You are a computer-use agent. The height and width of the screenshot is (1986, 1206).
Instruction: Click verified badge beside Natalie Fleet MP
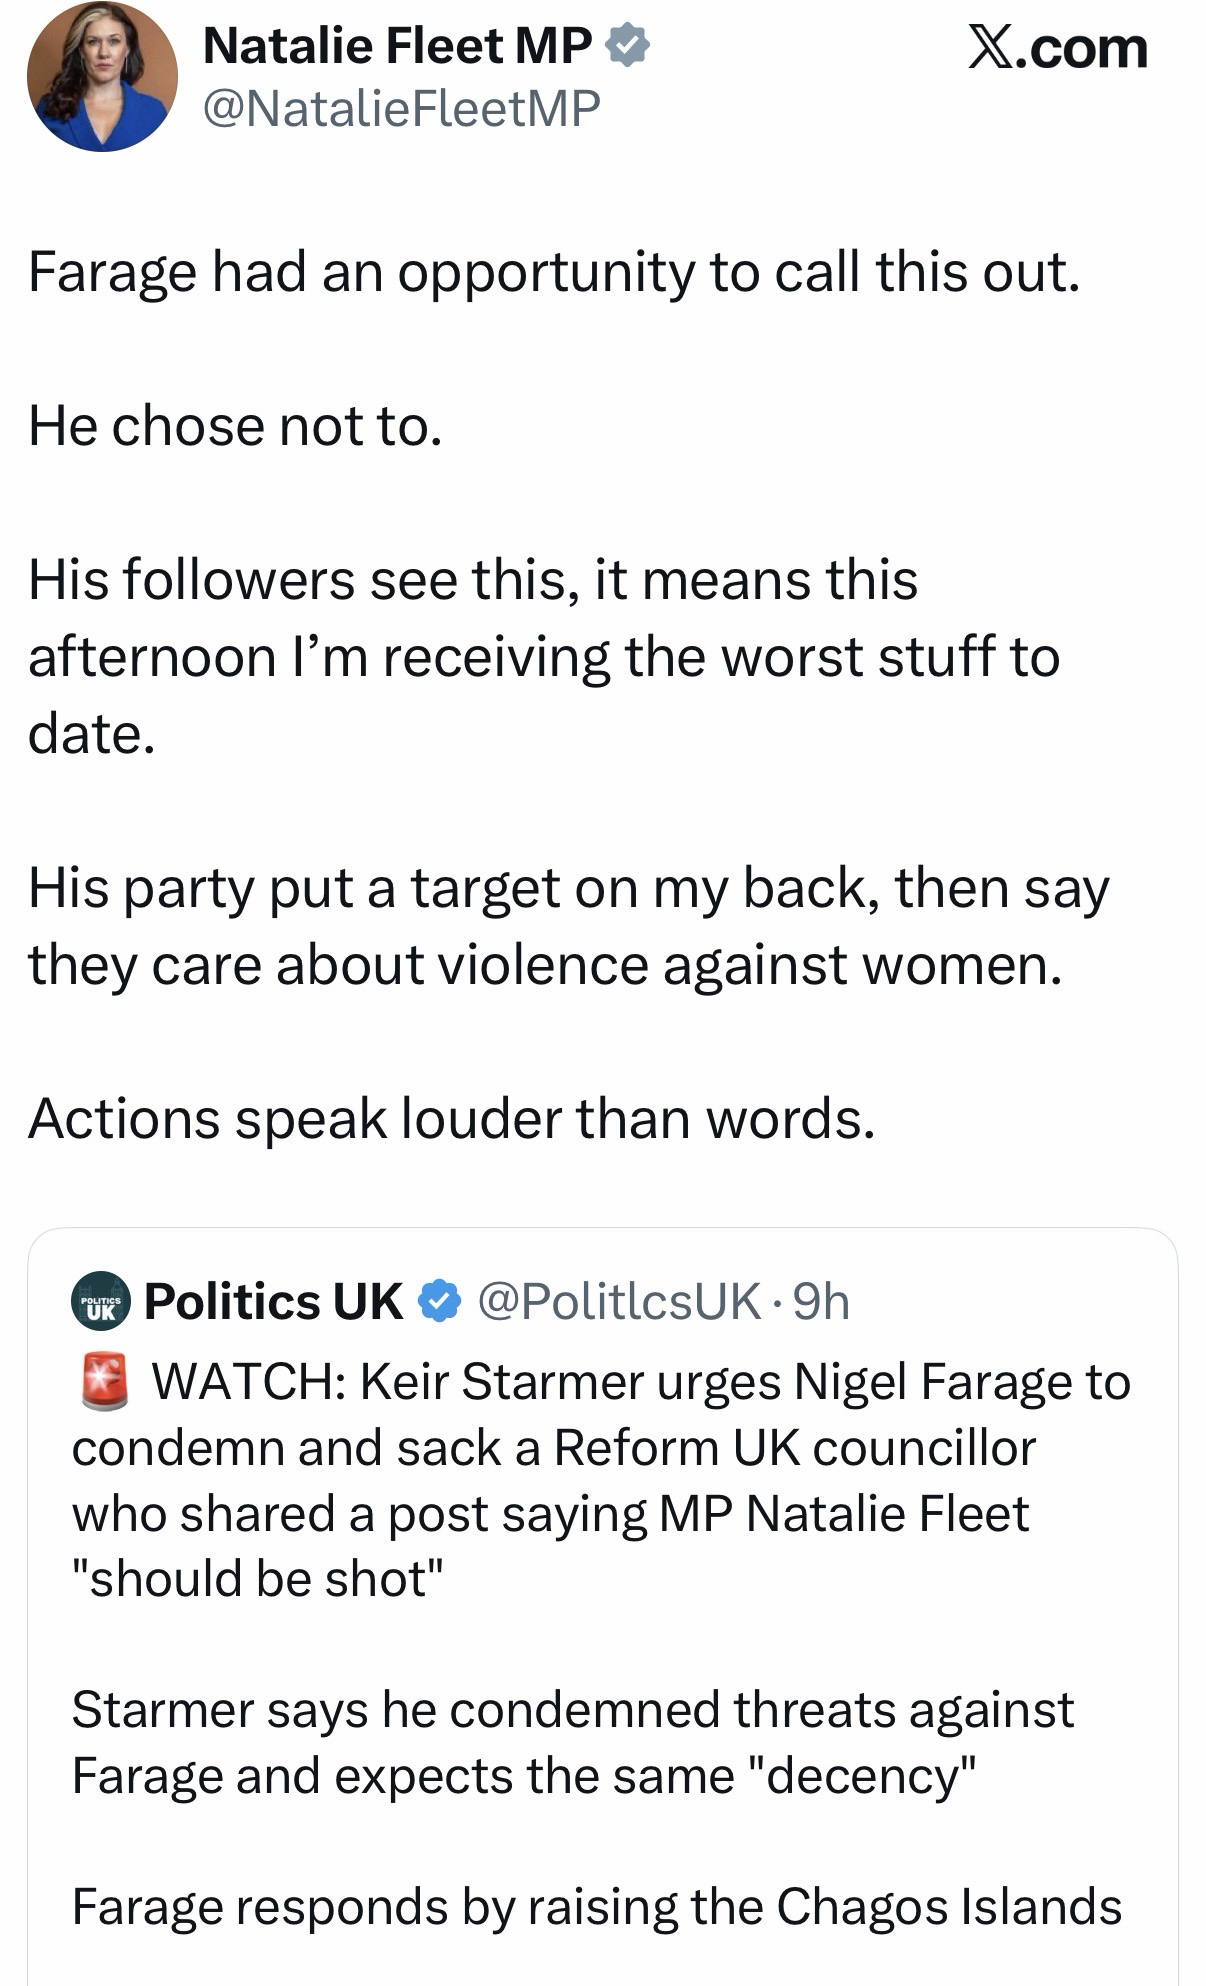pyautogui.click(x=629, y=47)
